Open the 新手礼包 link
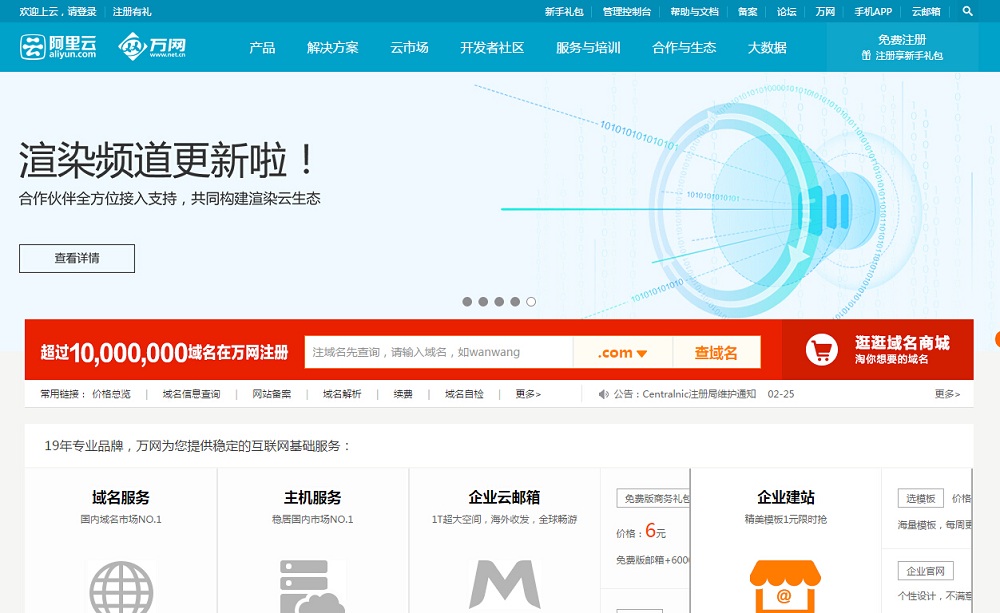Image resolution: width=1000 pixels, height=613 pixels. tap(564, 11)
